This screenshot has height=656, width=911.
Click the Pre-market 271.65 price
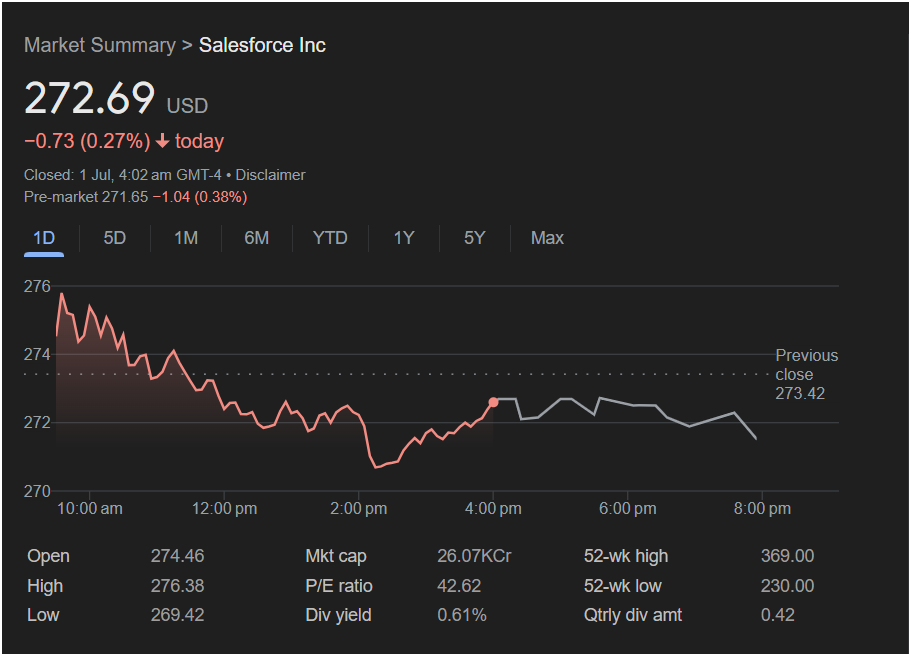tap(86, 197)
